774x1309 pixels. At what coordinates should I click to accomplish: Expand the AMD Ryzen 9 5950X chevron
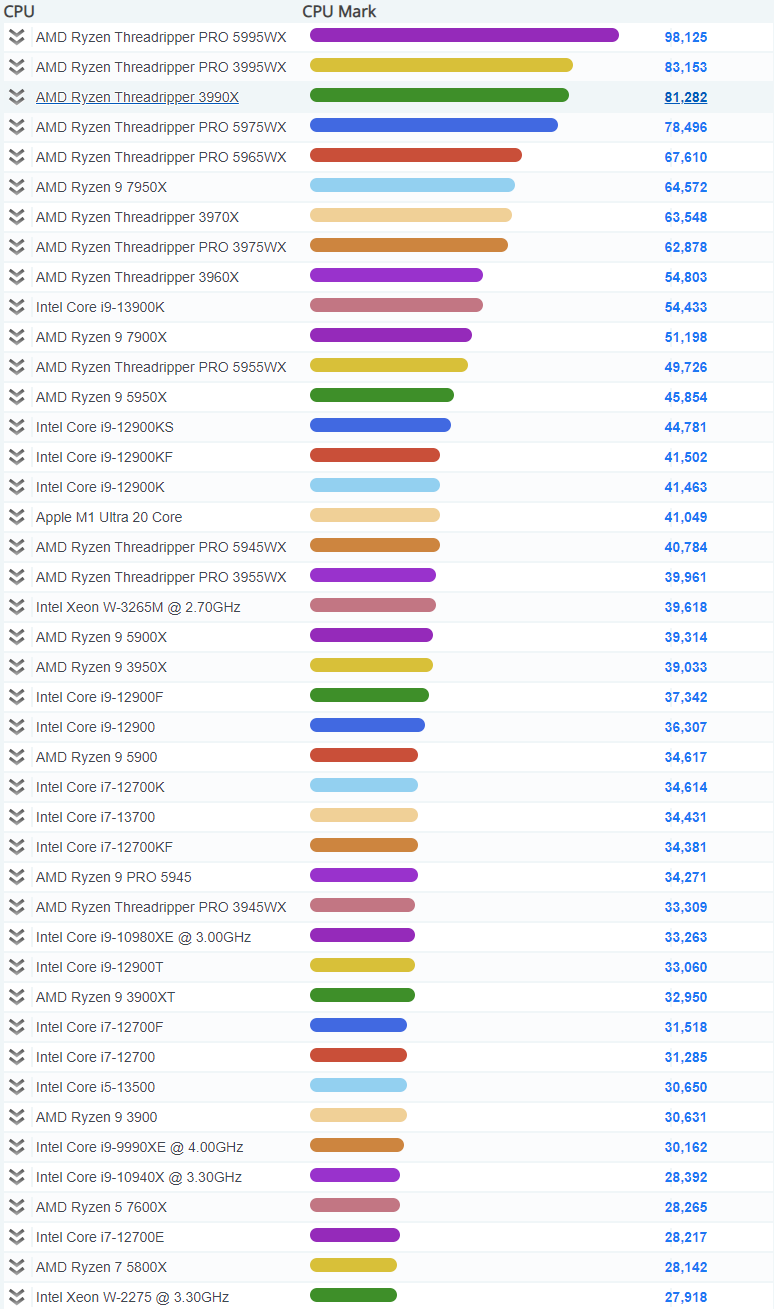pyautogui.click(x=16, y=397)
